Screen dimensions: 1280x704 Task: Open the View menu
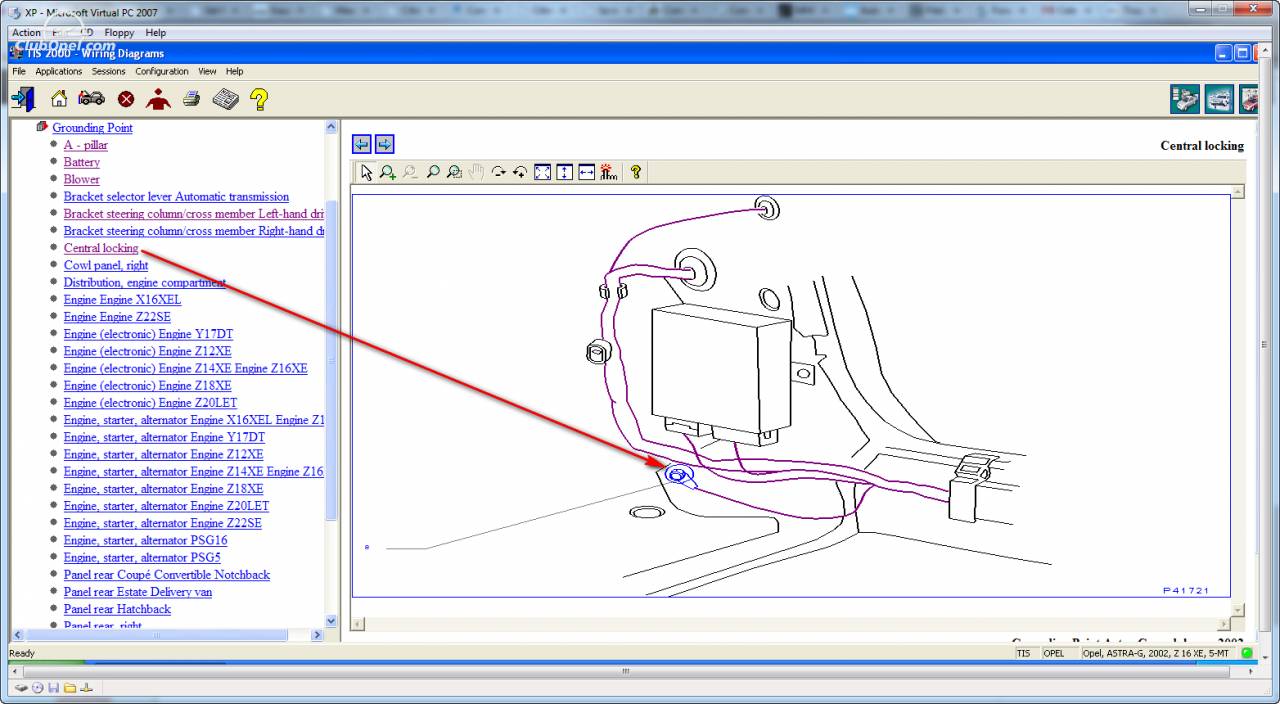[x=207, y=71]
